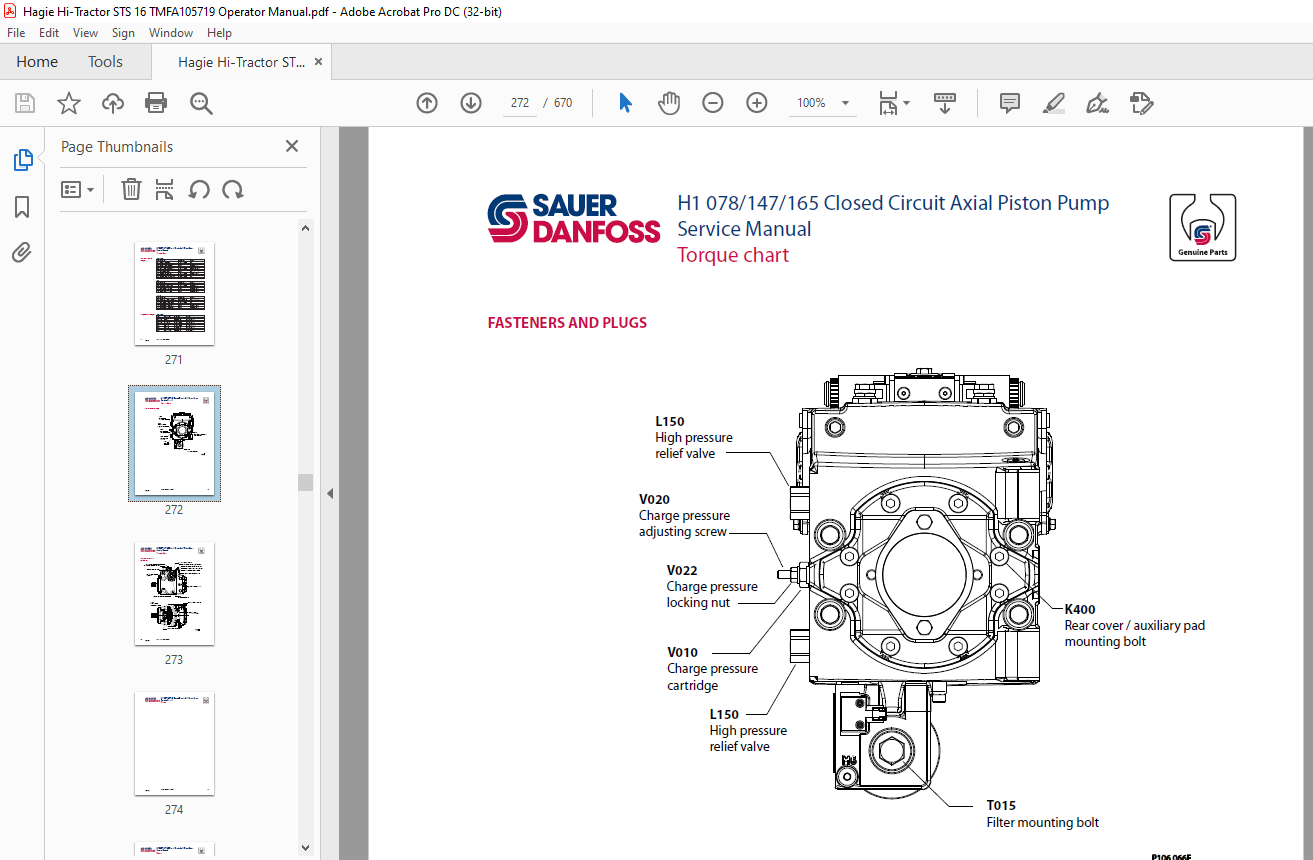Screen dimensions: 1313x860
Task: Click the V020 label in the diagram
Action: click(655, 499)
